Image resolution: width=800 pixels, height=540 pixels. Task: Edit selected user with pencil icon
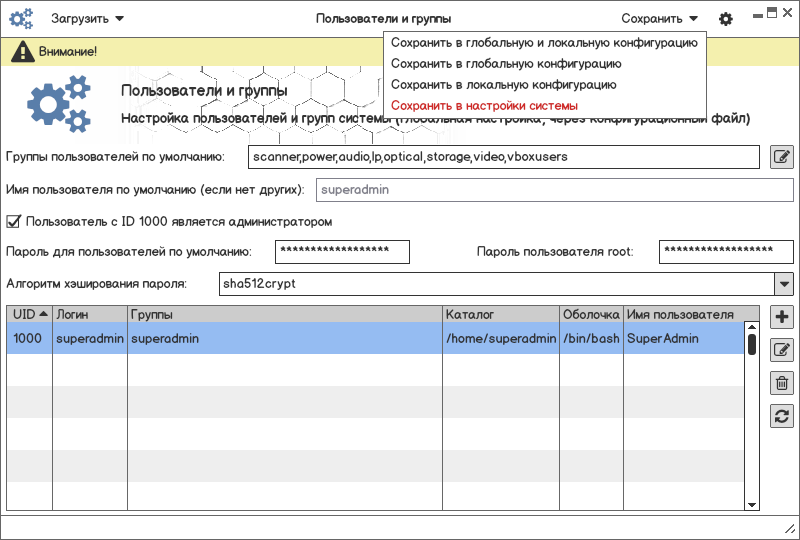click(782, 350)
